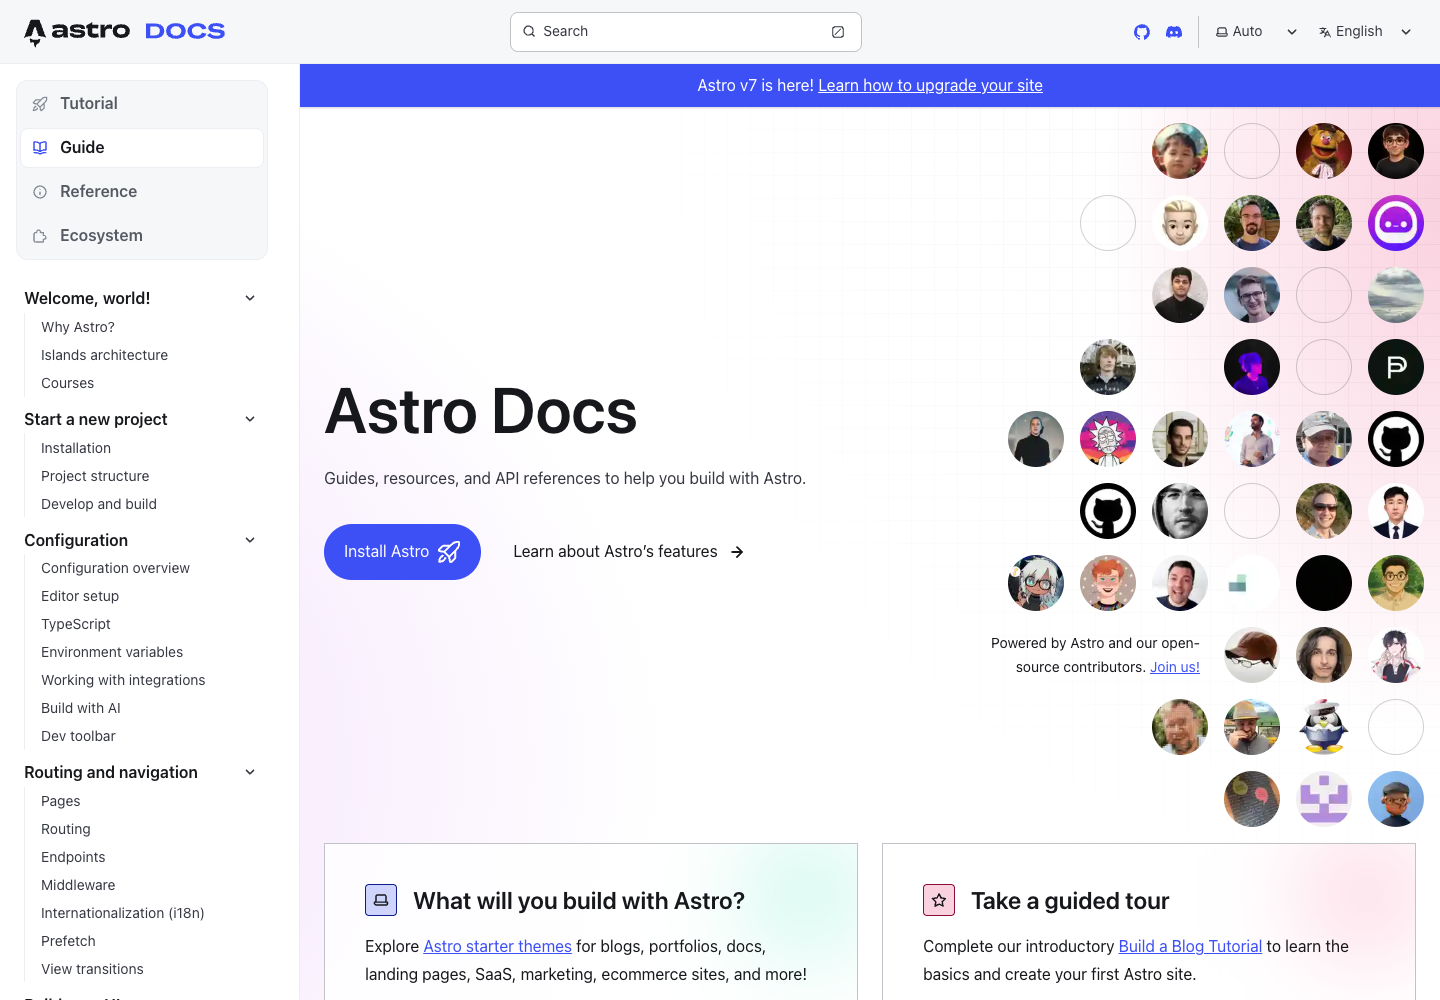Viewport: 1440px width, 1000px height.
Task: Open the Environment variables page
Action: pos(112,652)
